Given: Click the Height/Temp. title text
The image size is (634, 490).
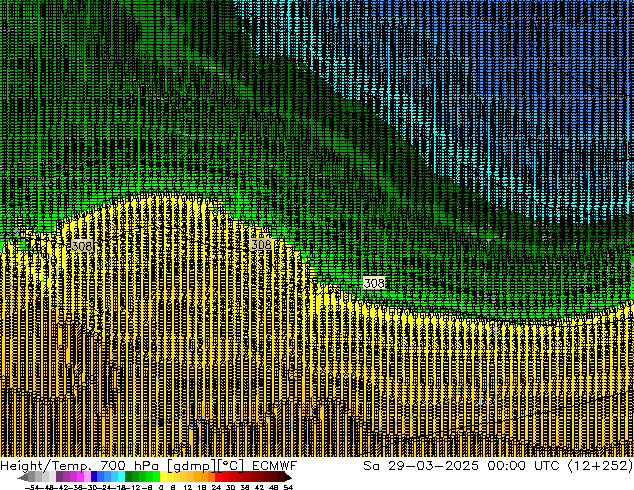Looking at the screenshot, I should point(46,466).
